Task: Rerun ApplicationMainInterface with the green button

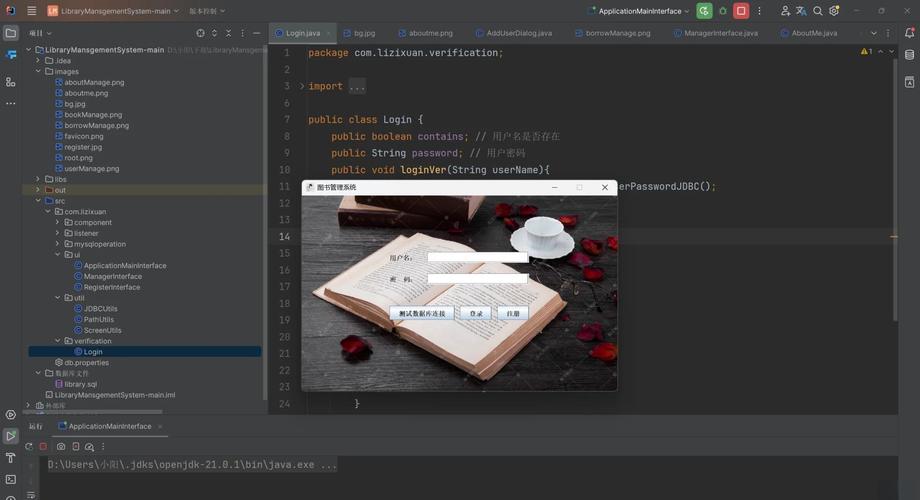Action: pos(705,11)
